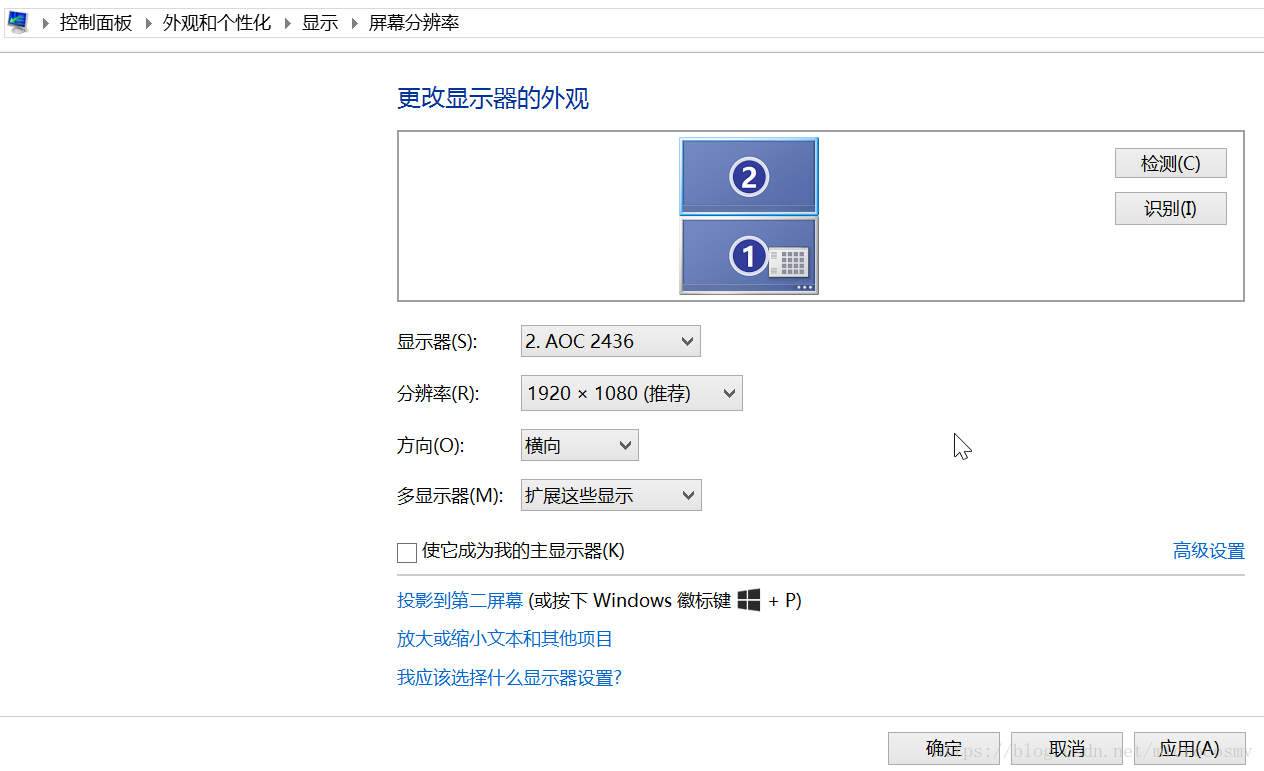
Task: Click 屏幕分辨率 breadcrumb
Action: (x=414, y=23)
